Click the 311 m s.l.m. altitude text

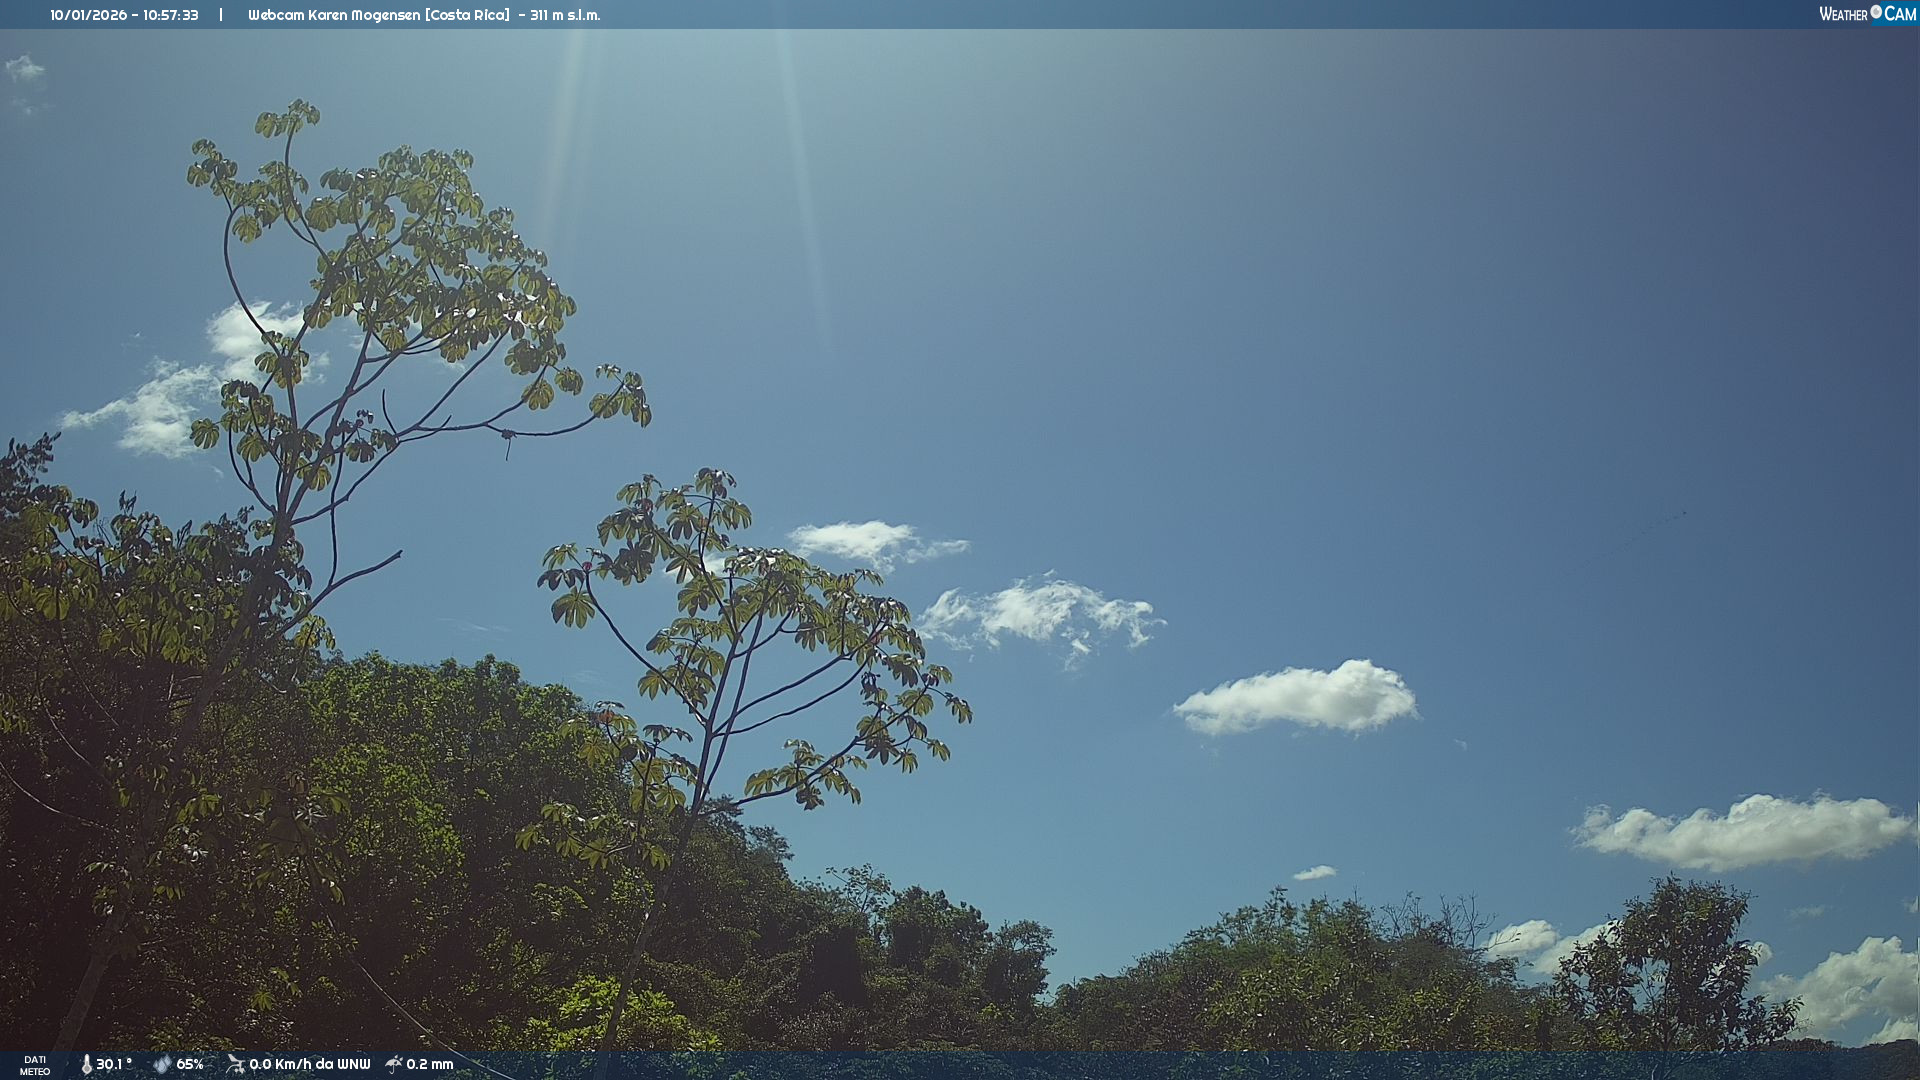[x=565, y=15]
